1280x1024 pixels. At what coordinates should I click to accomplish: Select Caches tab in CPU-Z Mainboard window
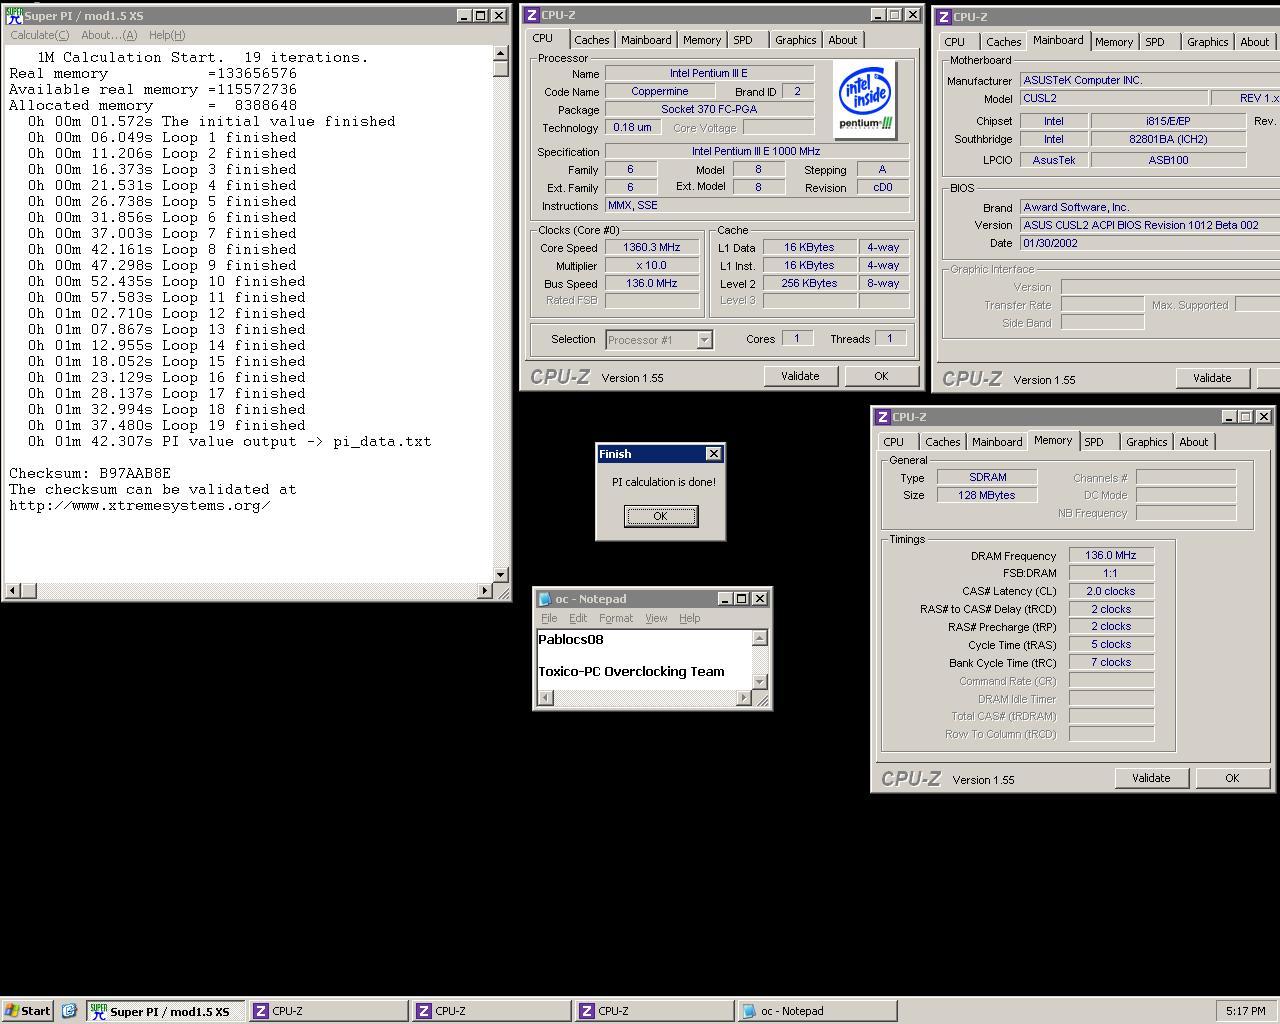coord(1003,42)
